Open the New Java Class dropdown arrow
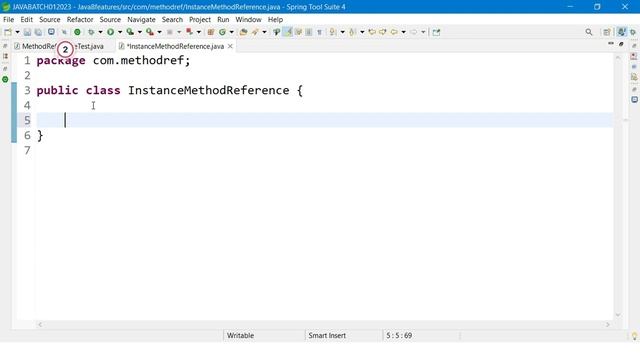Screen dimensions: 640x360 pos(231,32)
